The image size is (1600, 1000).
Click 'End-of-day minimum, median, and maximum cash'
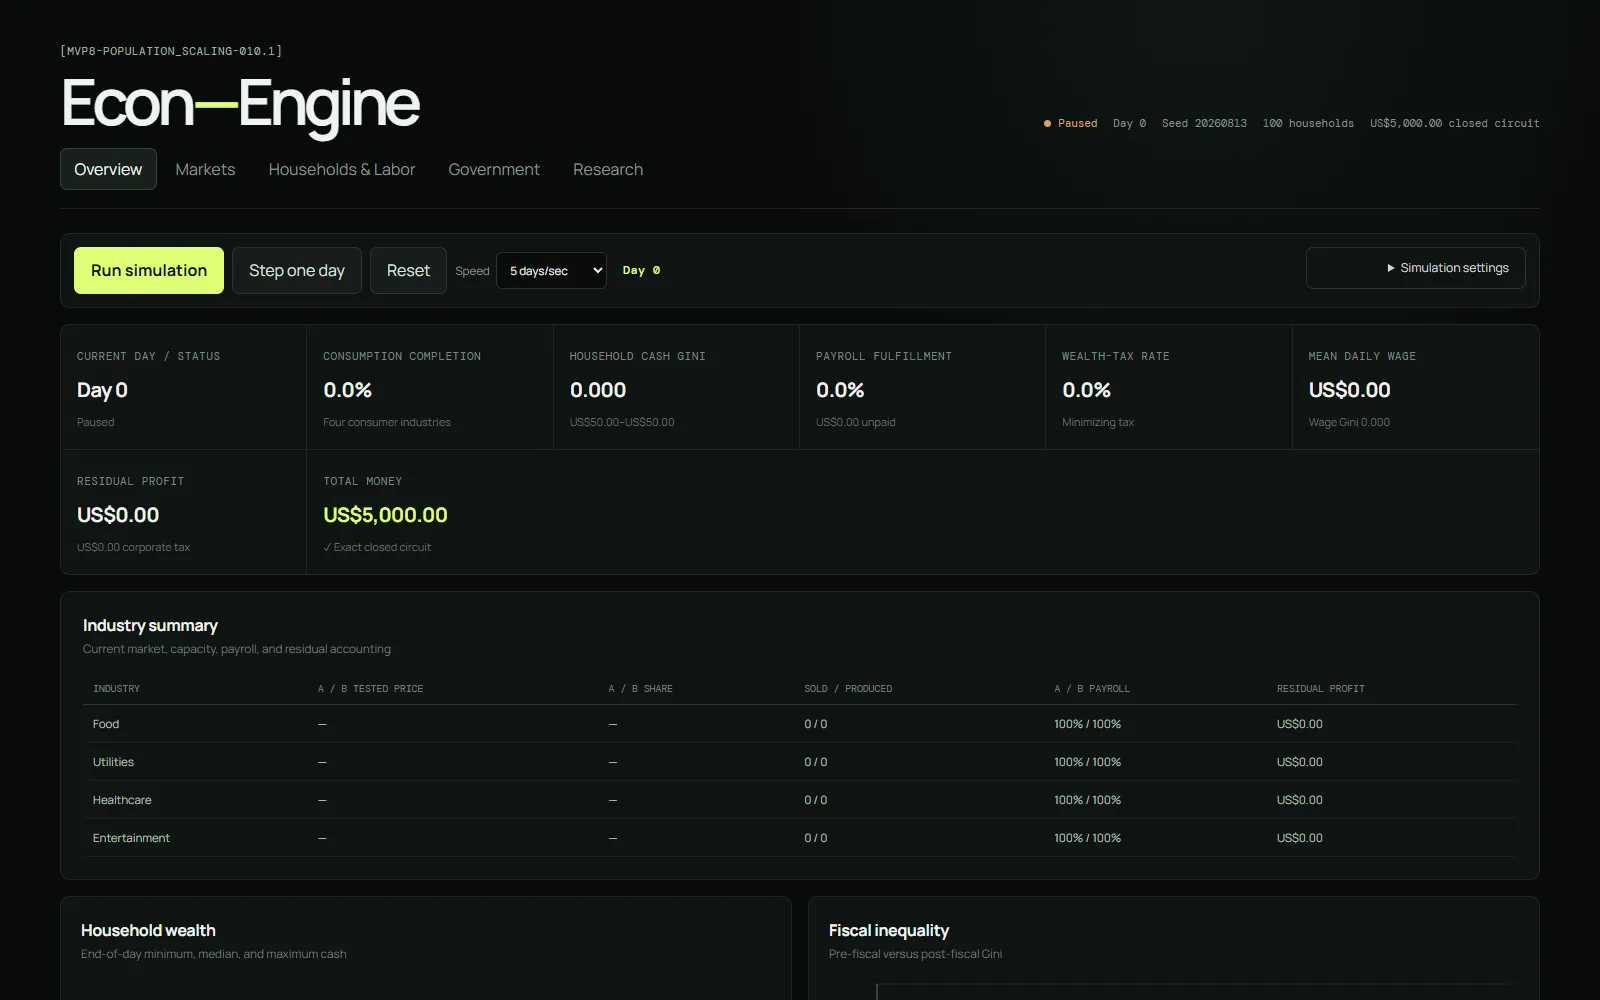coord(214,954)
